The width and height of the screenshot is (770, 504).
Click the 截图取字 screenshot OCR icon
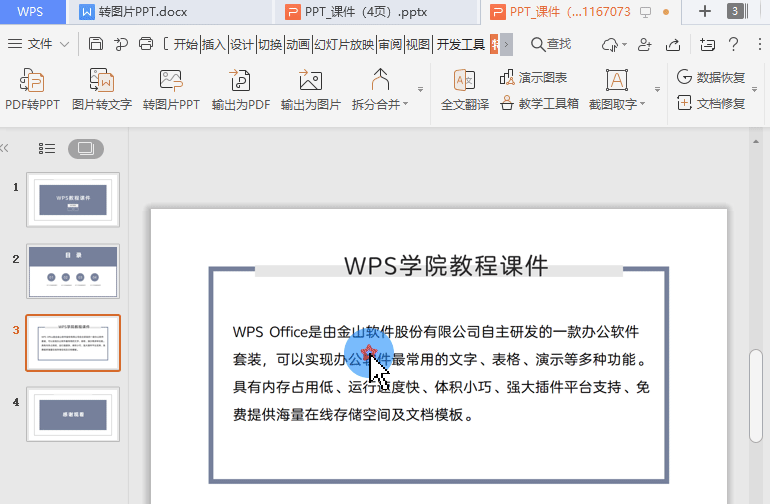[x=617, y=80]
